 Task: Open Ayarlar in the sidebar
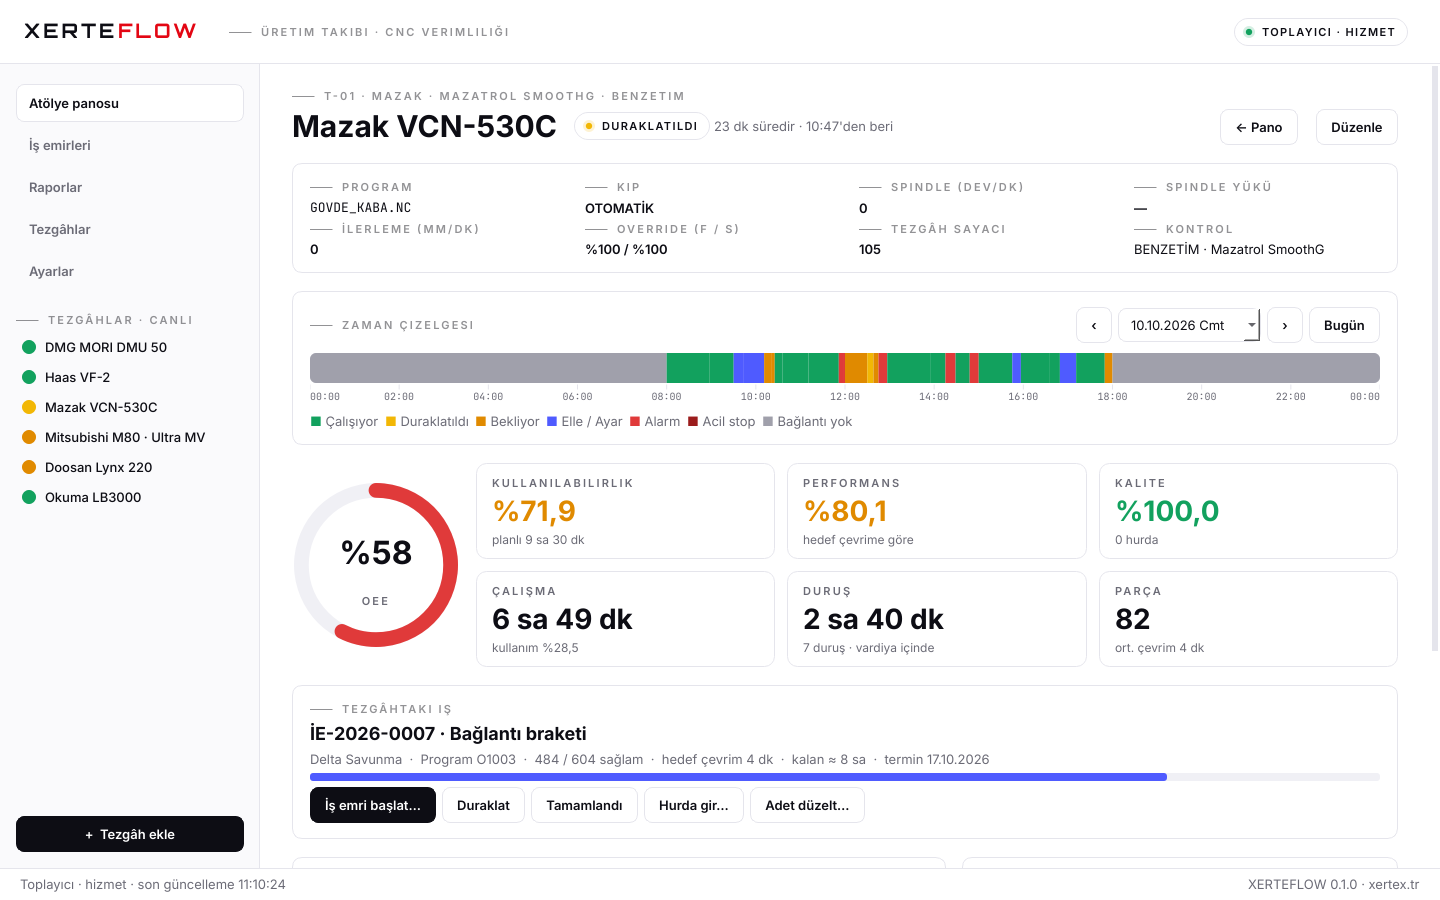130,271
